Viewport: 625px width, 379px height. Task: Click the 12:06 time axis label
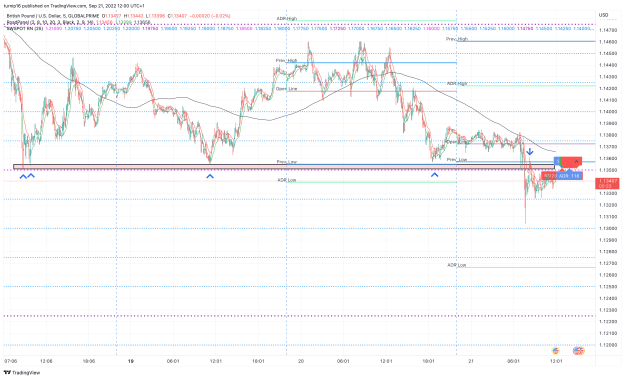pyautogui.click(x=46, y=361)
